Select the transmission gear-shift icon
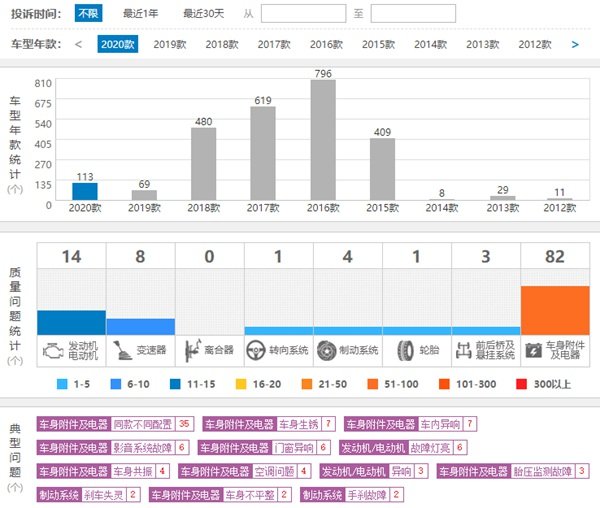Image resolution: width=600 pixels, height=508 pixels. pyautogui.click(x=121, y=350)
